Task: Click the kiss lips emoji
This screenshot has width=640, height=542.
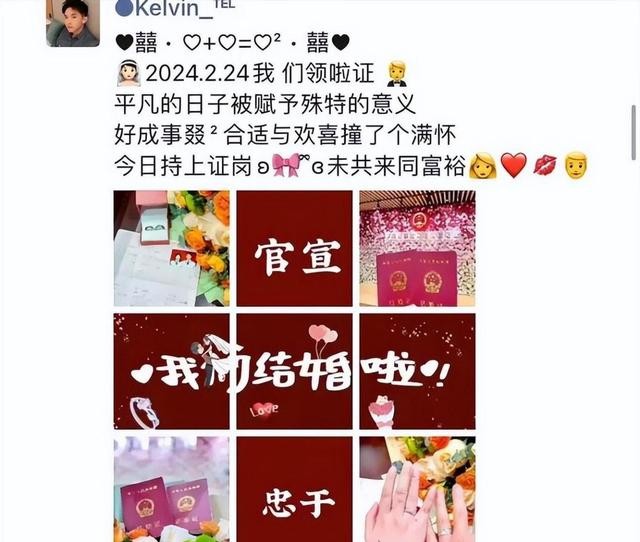Action: [x=545, y=166]
